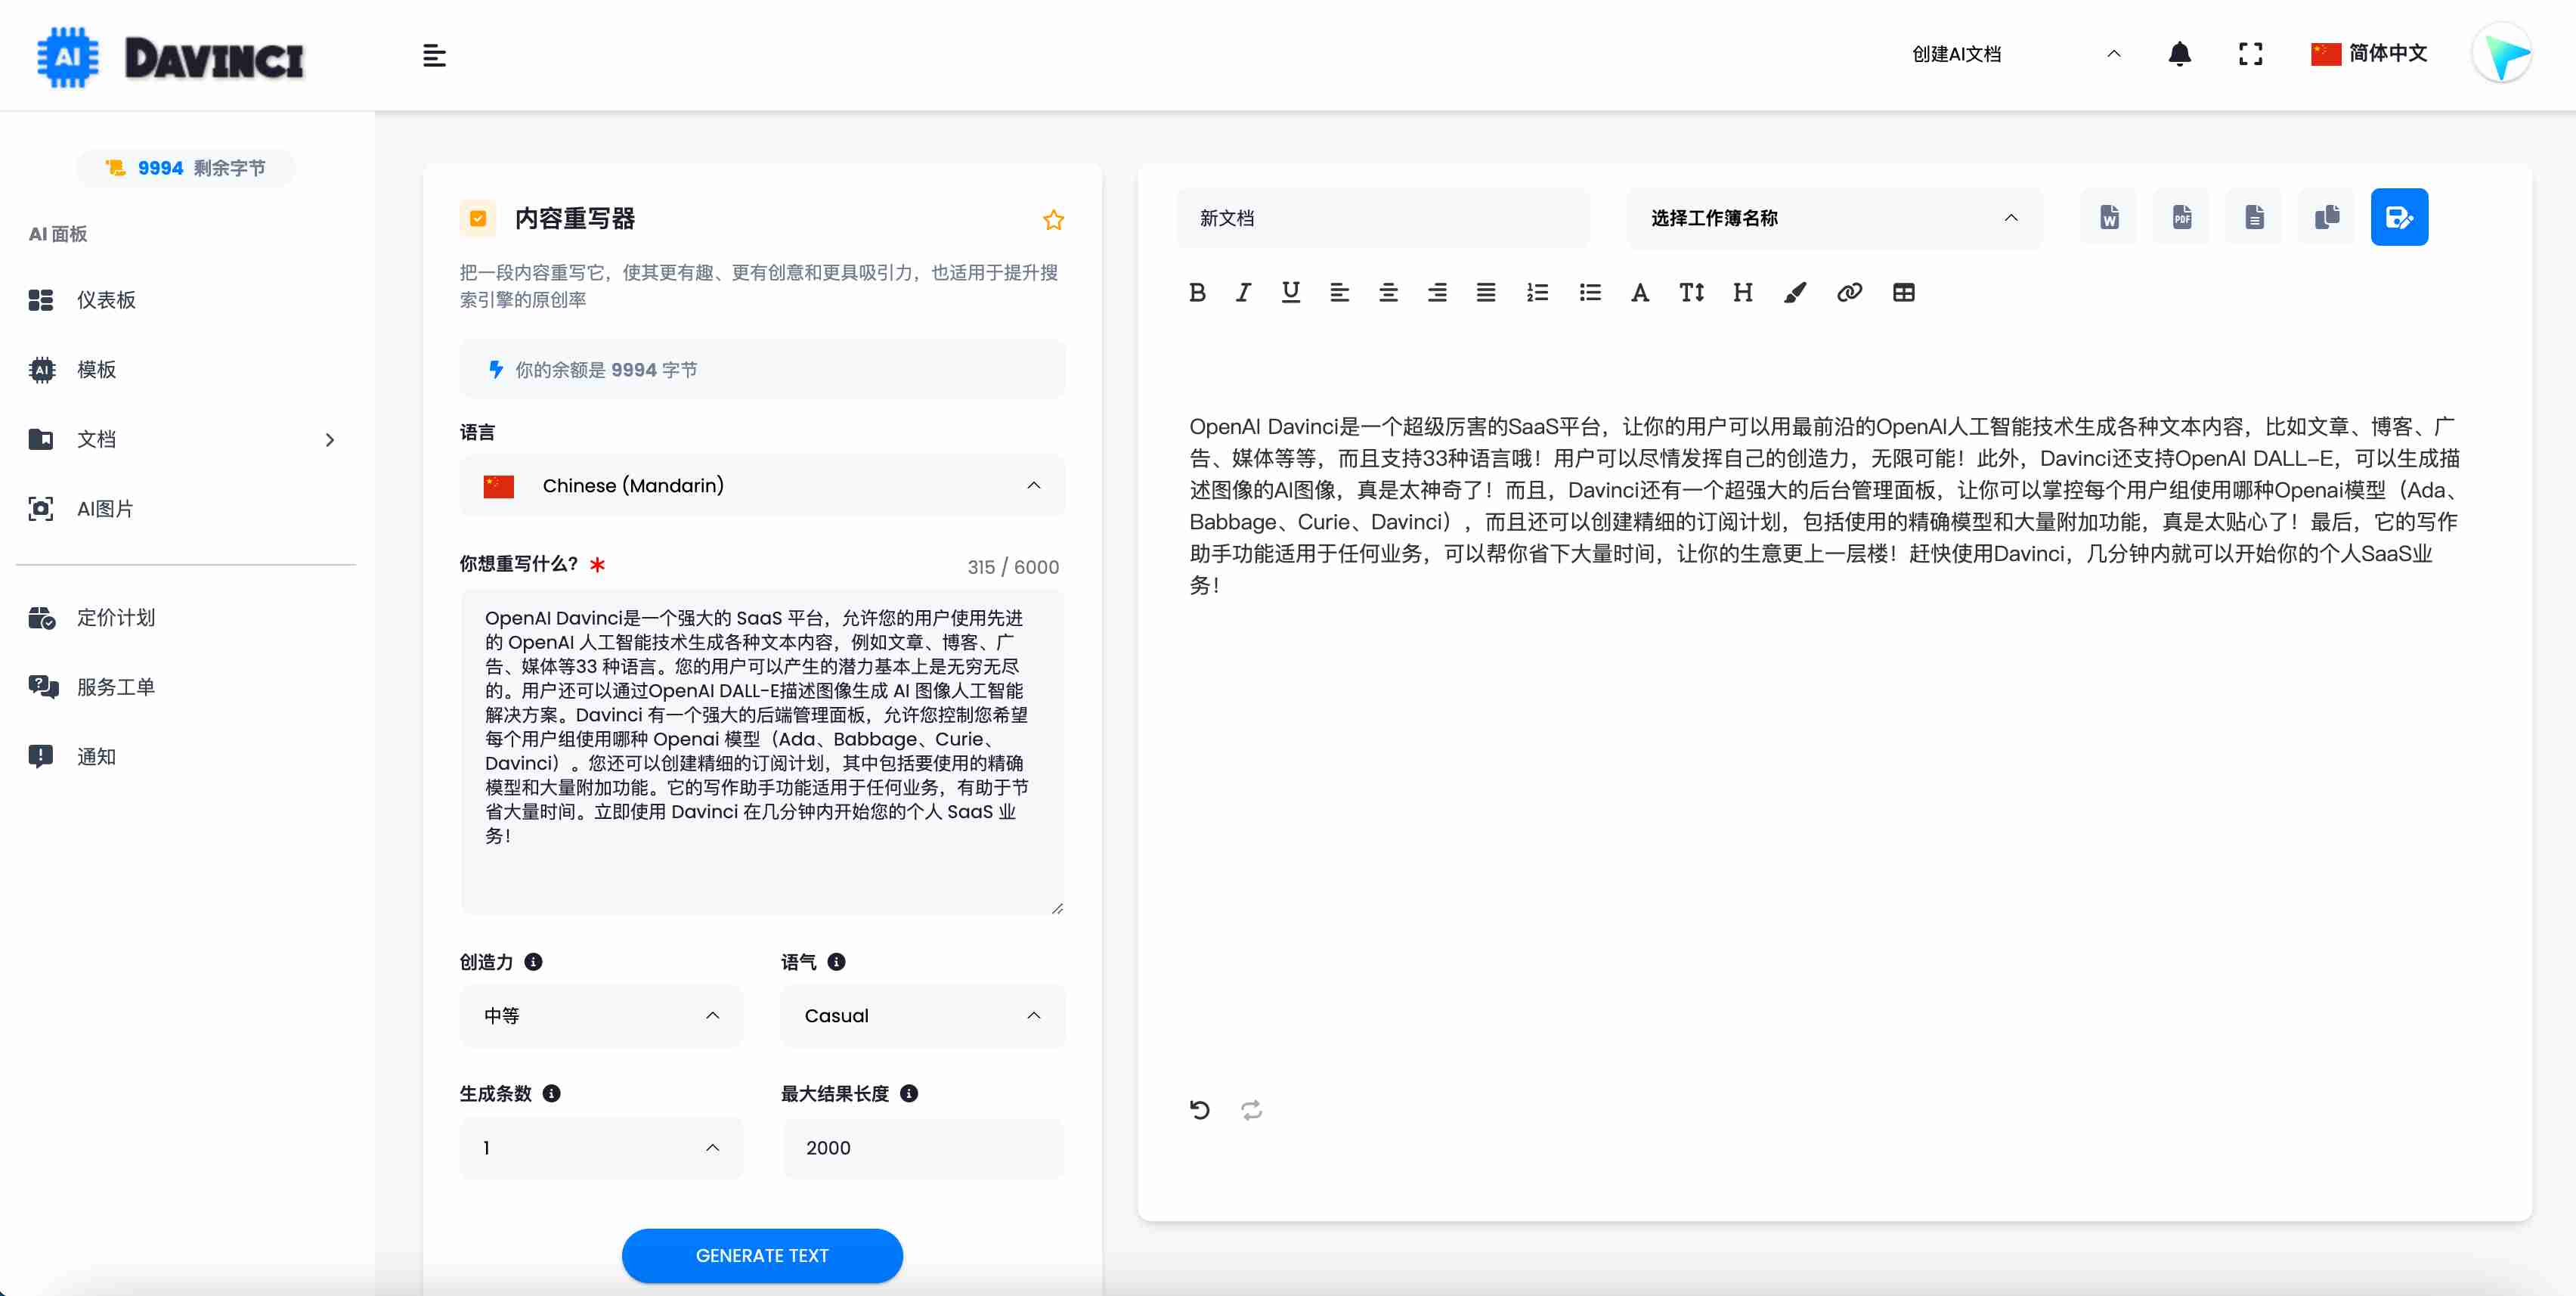Show 最大结果长度 info tooltip icon
Image resolution: width=2576 pixels, height=1296 pixels.
(908, 1093)
